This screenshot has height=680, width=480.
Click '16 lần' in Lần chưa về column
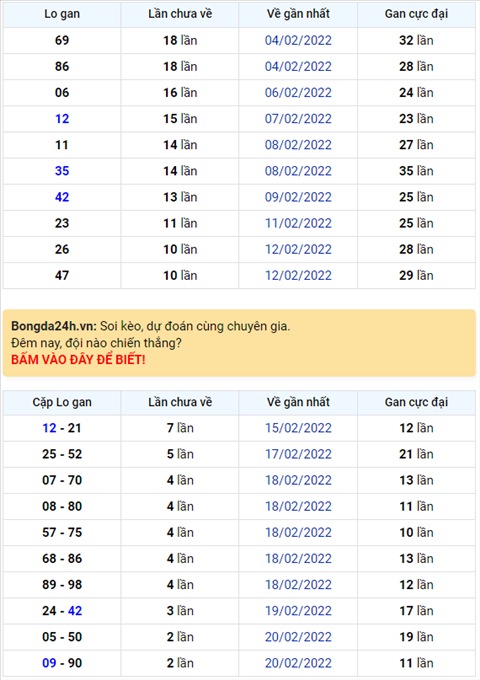[180, 92]
